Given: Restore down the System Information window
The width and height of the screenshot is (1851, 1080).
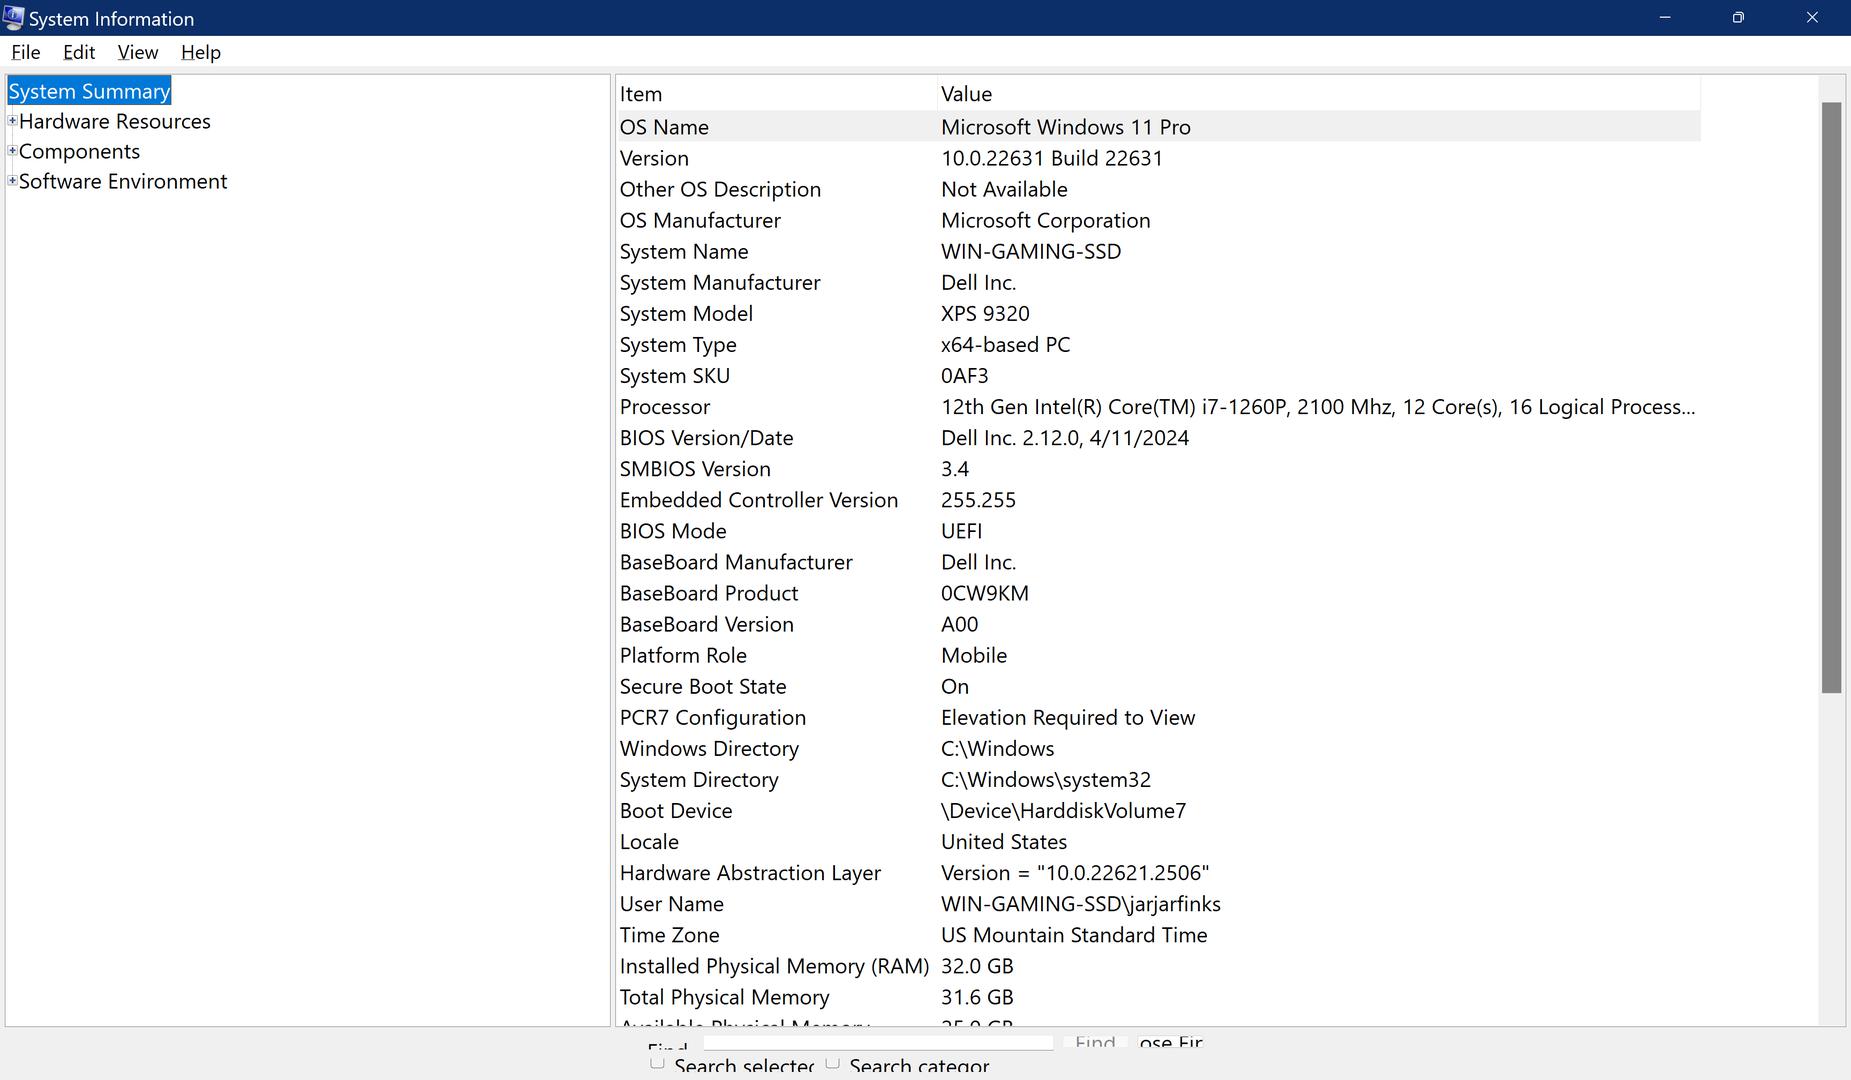Looking at the screenshot, I should point(1738,17).
